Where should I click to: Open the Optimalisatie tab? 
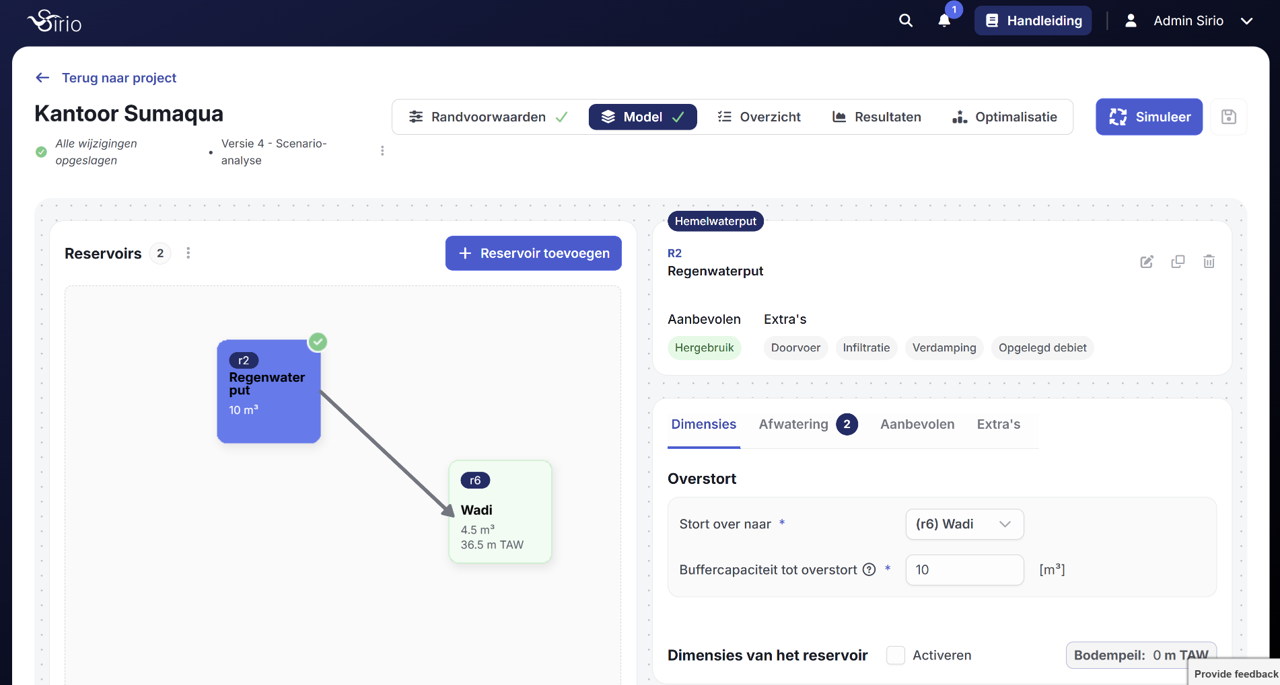[1004, 117]
